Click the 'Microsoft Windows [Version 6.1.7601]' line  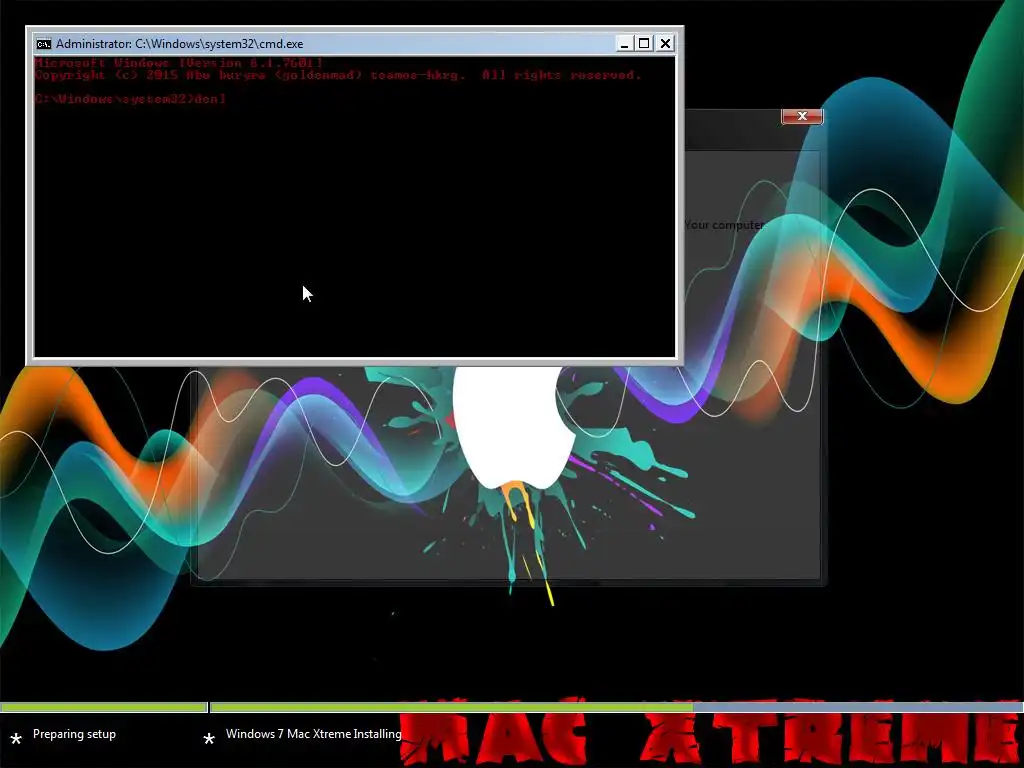click(178, 63)
